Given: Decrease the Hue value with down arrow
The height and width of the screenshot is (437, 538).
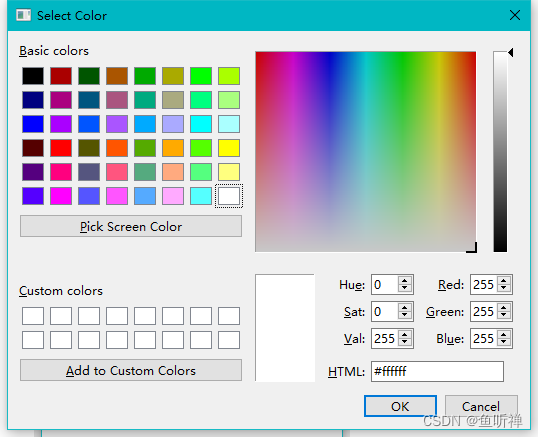Looking at the screenshot, I should point(405,288).
